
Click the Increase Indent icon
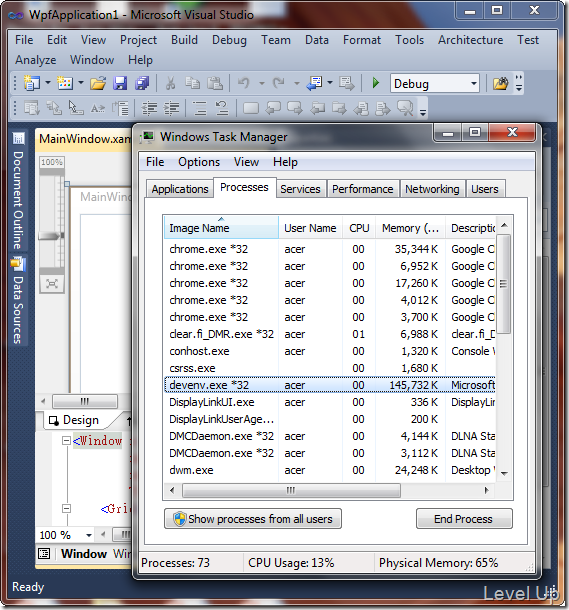(172, 108)
